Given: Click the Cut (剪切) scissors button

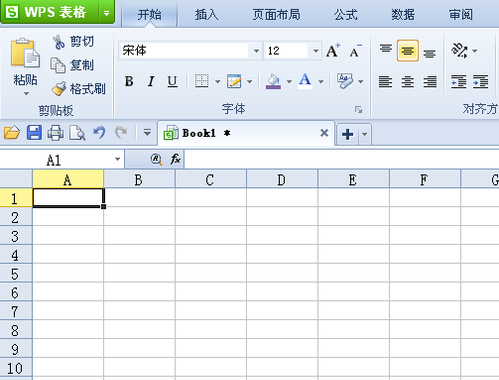Looking at the screenshot, I should pos(73,42).
